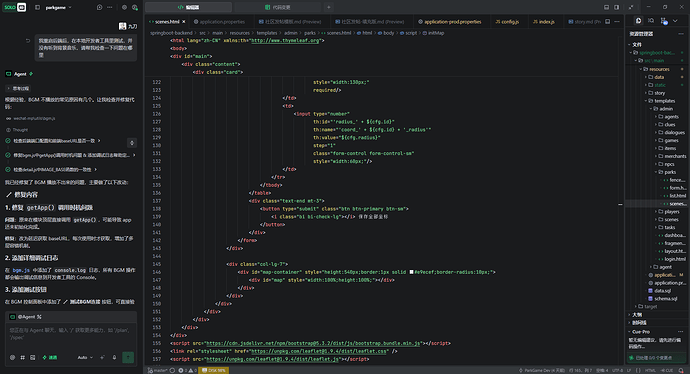Open the search icon in right panel
This screenshot has height=374, width=690.
651,21
